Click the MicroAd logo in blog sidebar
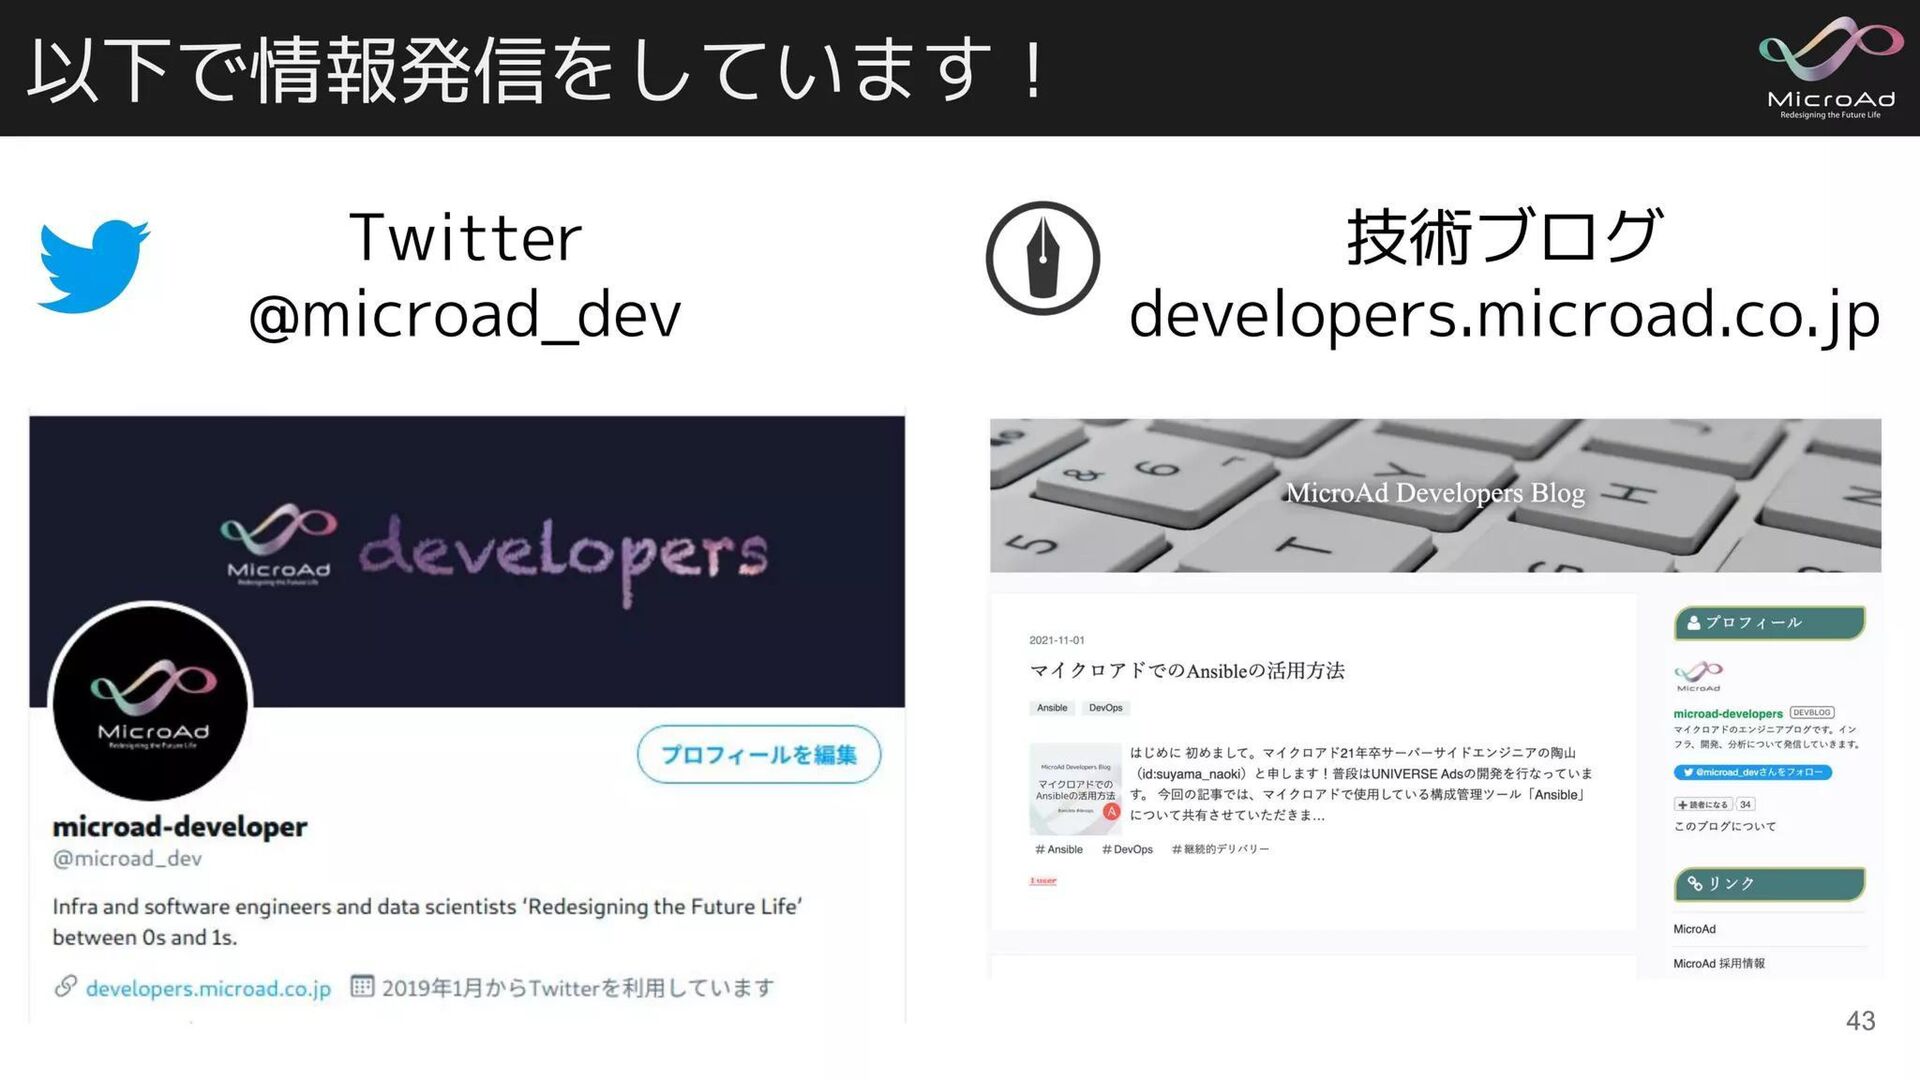 pos(1698,675)
